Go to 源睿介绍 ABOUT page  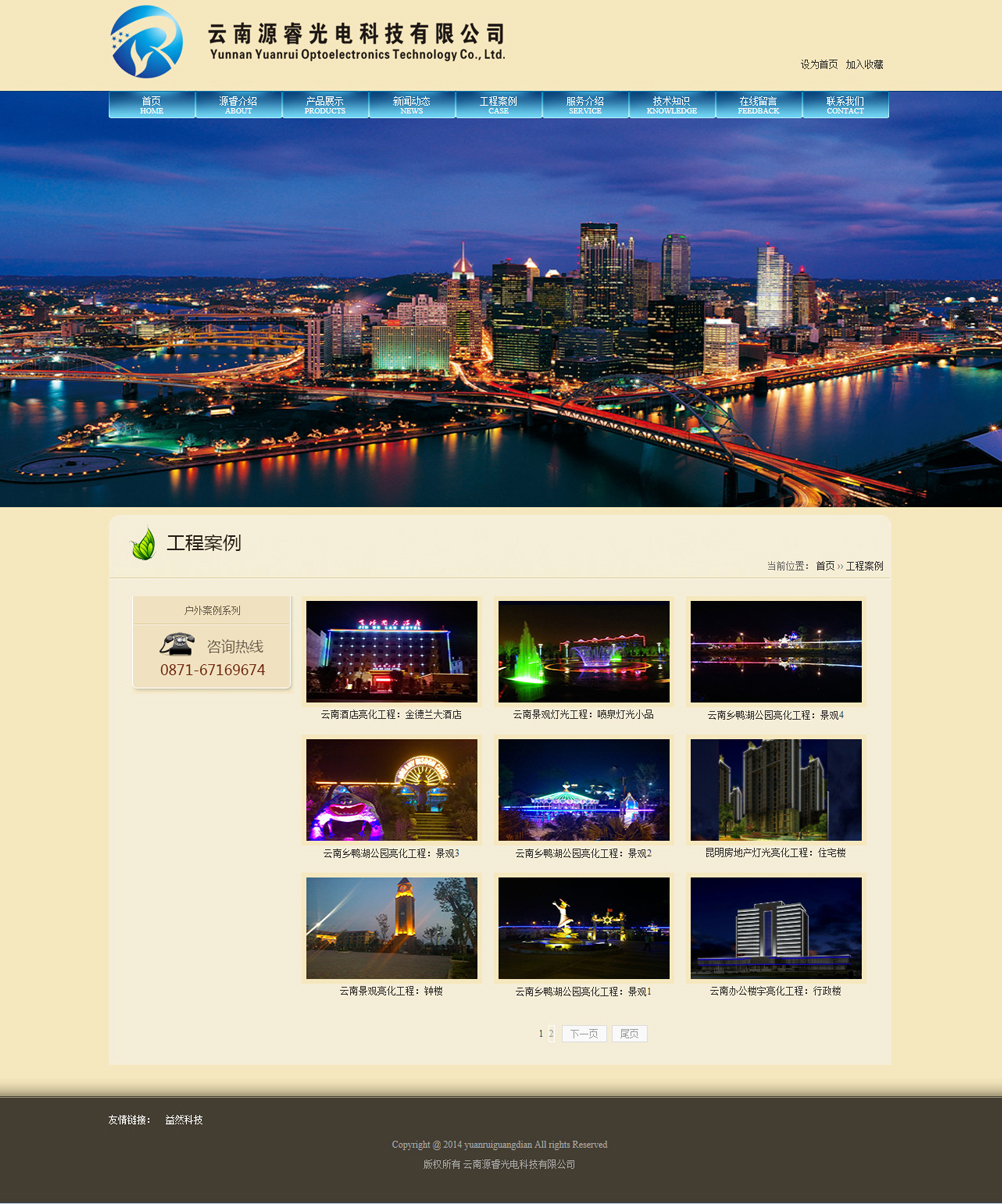click(x=238, y=105)
